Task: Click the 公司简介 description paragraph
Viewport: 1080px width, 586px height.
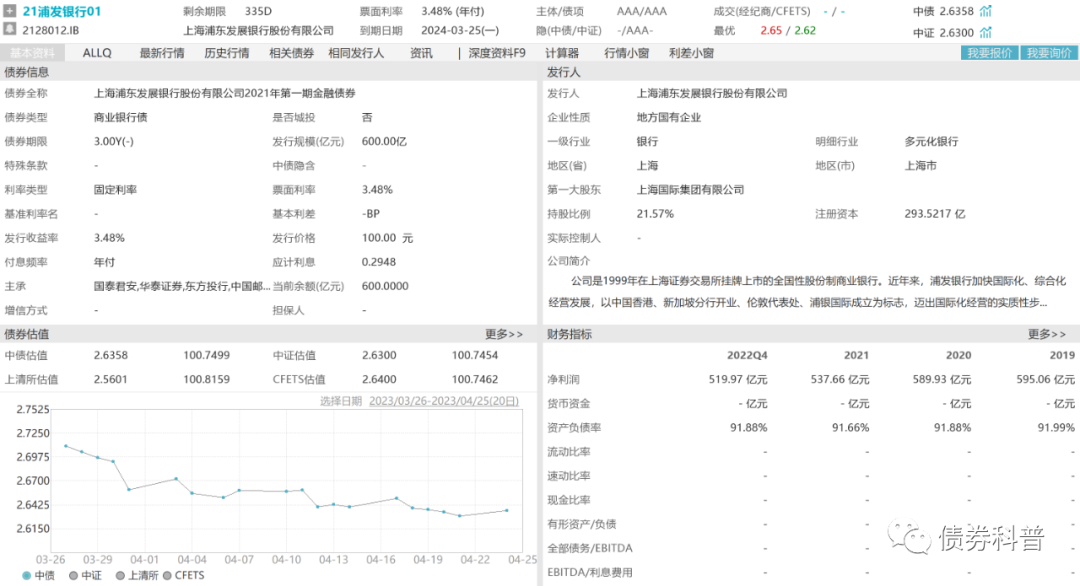Action: (807, 291)
